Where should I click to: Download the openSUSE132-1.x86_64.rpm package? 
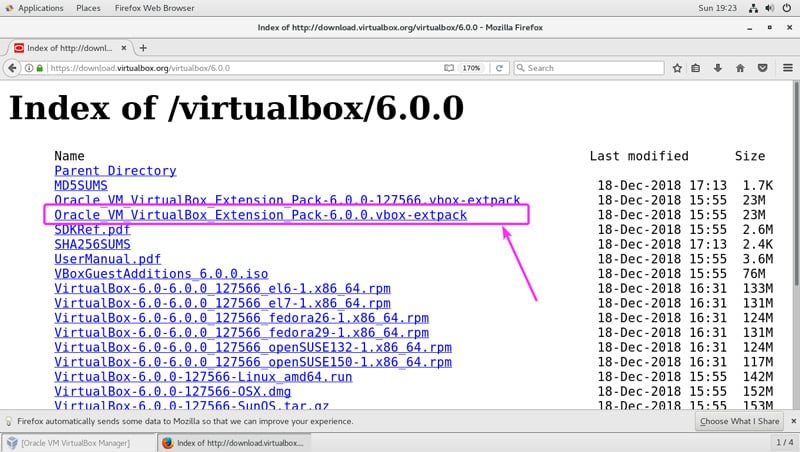253,348
